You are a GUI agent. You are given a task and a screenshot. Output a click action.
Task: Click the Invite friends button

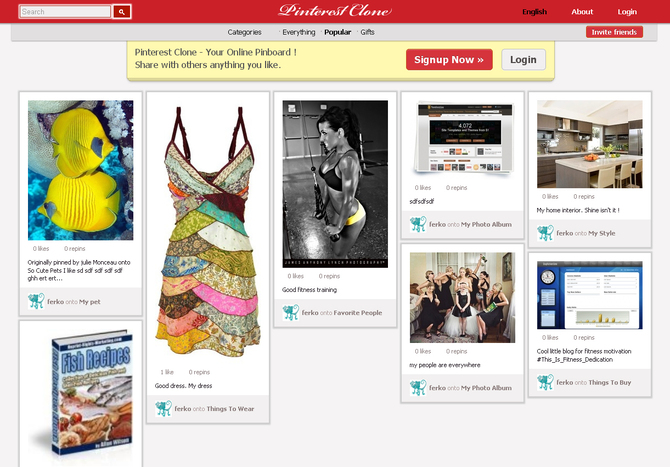coord(614,32)
